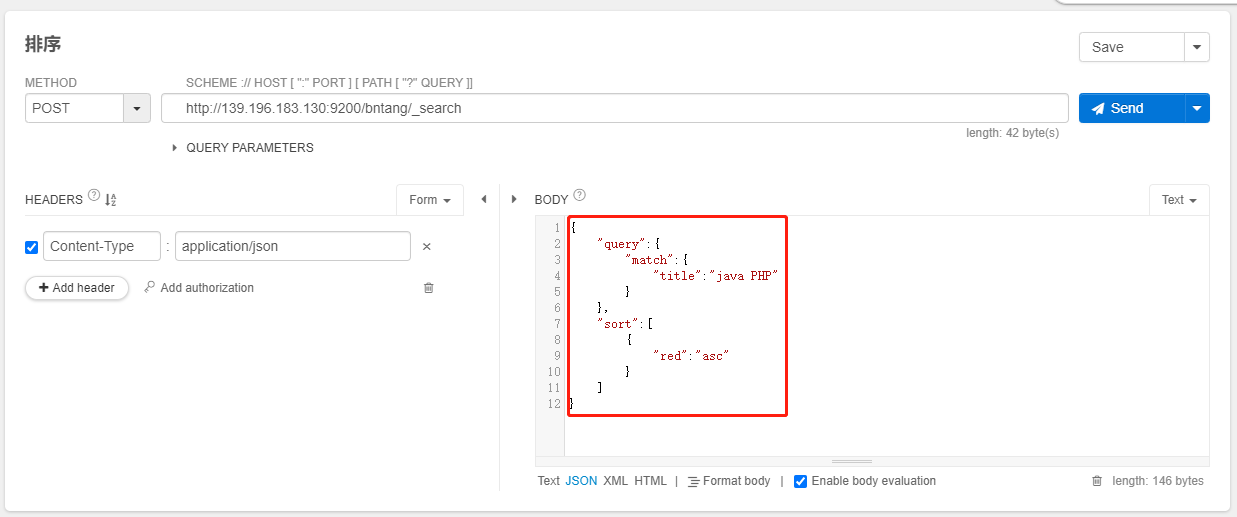This screenshot has height=517, width=1237.
Task: Delete all headers with trash icon
Action: point(429,288)
